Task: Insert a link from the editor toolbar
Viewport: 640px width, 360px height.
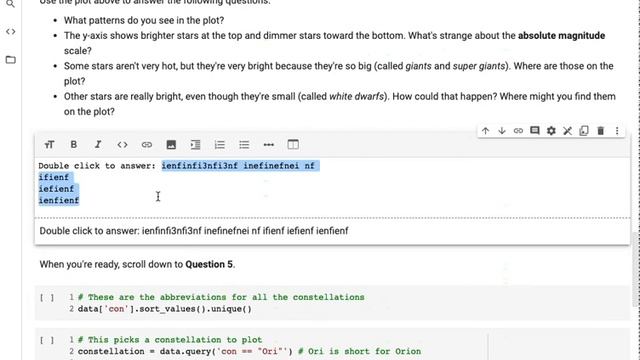Action: 147,144
